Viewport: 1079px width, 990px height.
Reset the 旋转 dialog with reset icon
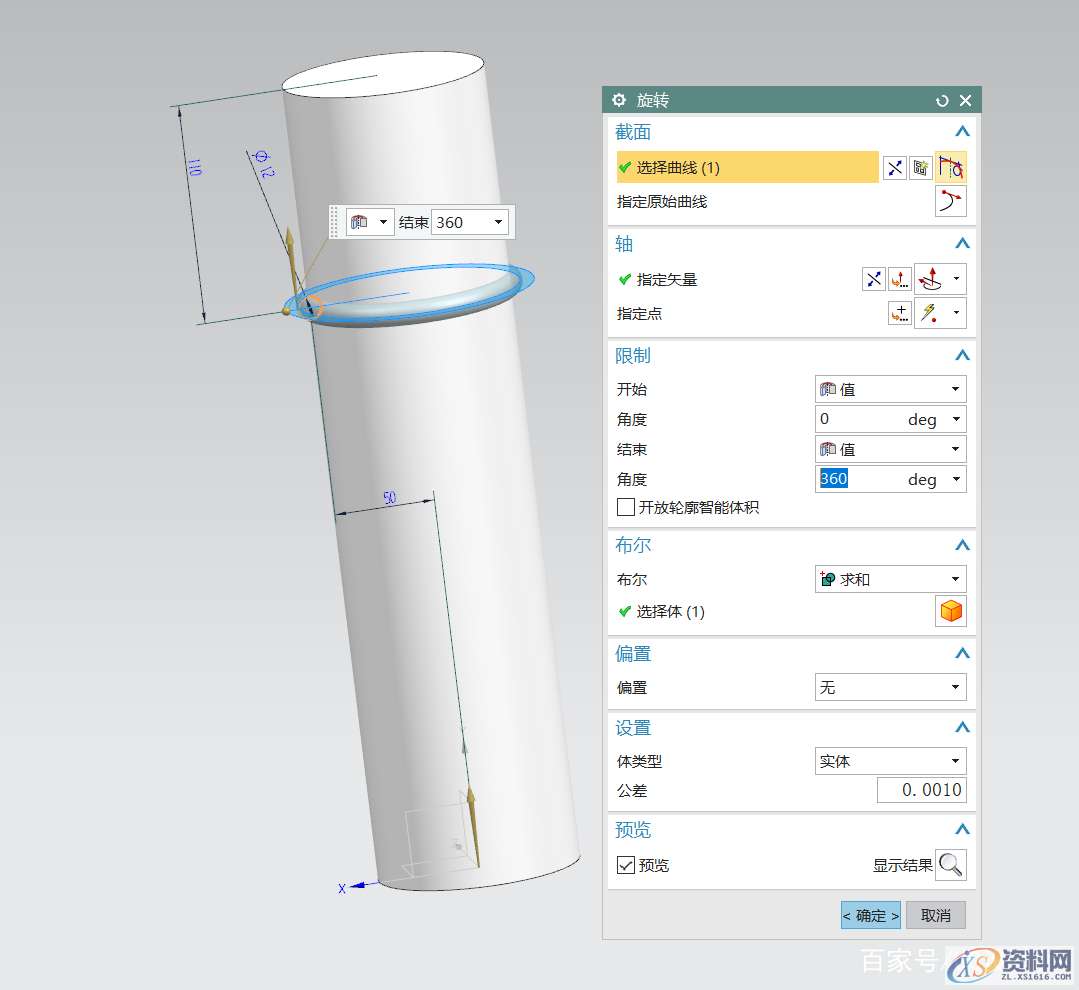pyautogui.click(x=942, y=100)
